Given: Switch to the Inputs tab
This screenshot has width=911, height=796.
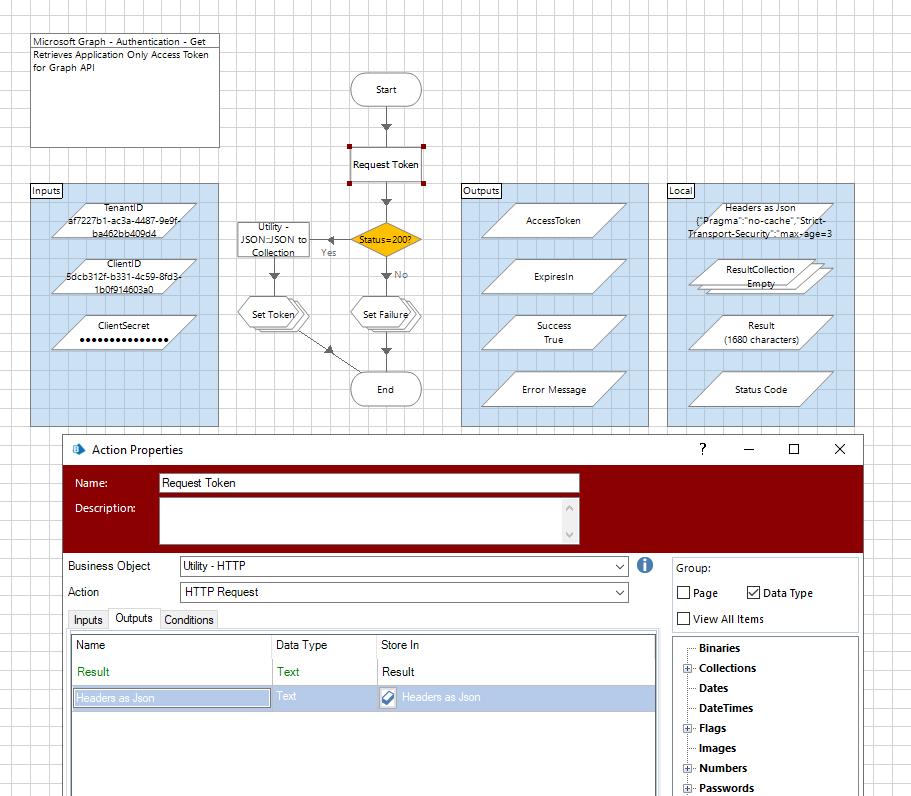Looking at the screenshot, I should point(88,620).
